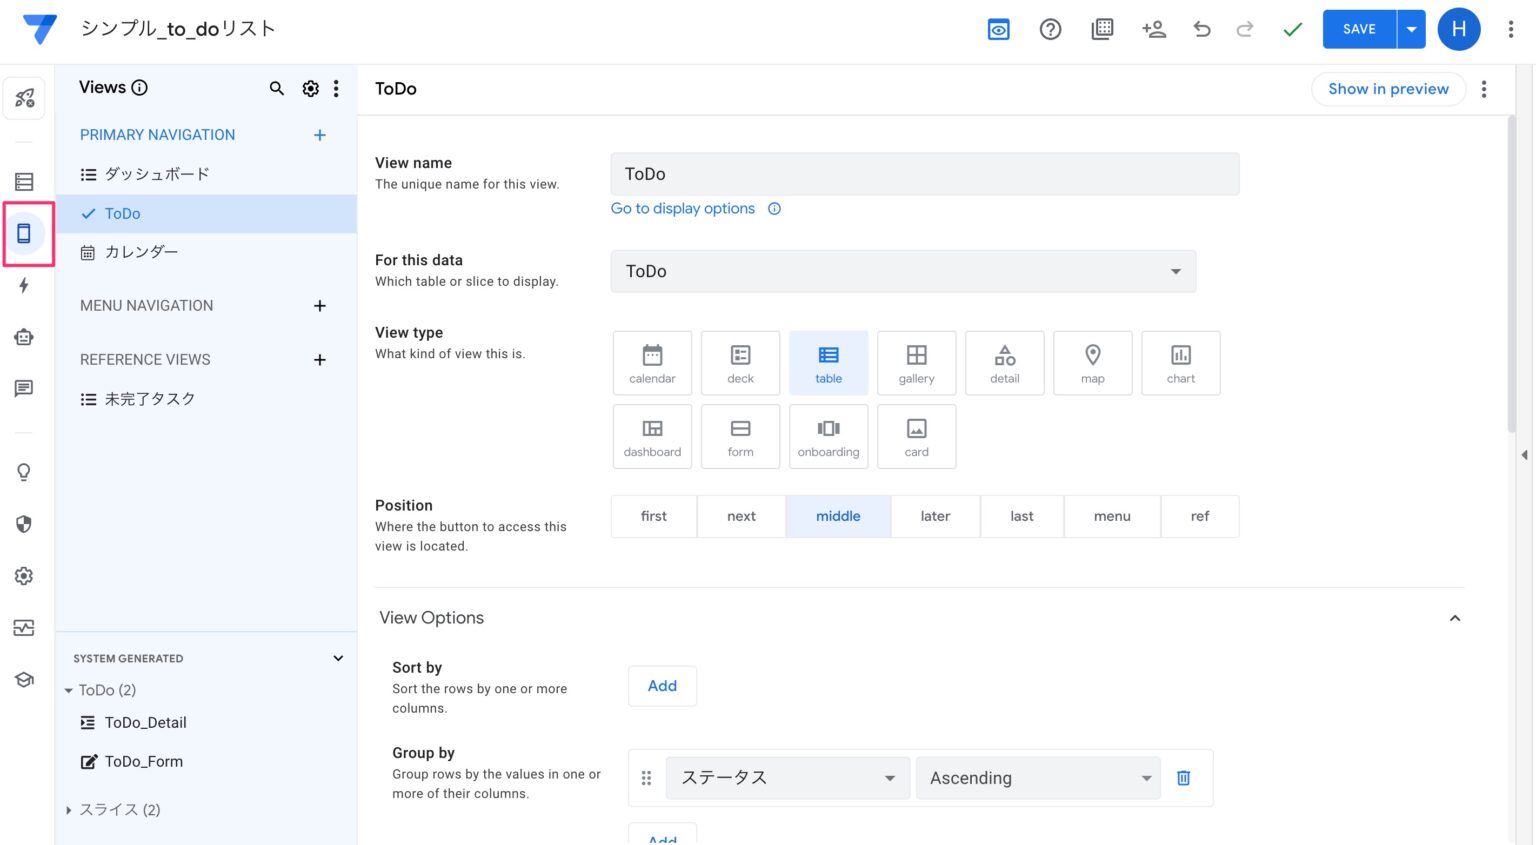This screenshot has width=1536, height=845.
Task: Click Show in preview
Action: [x=1388, y=88]
